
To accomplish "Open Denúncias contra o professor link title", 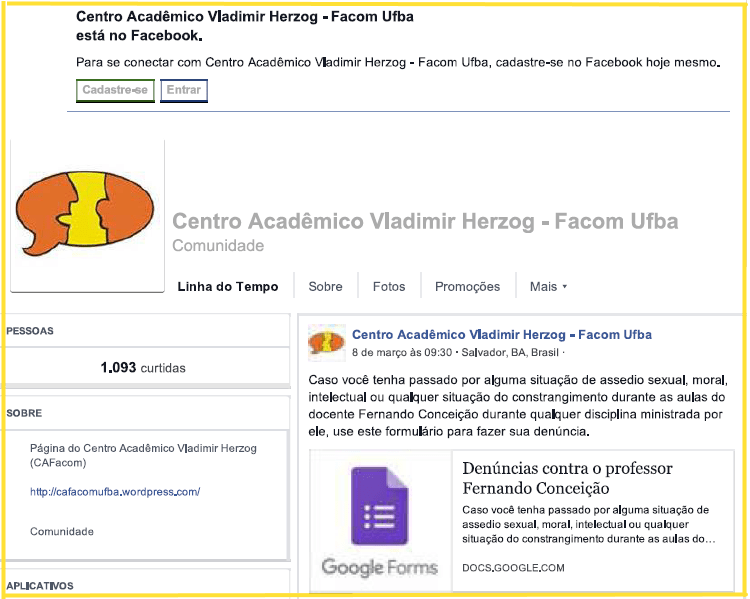I will coord(567,478).
